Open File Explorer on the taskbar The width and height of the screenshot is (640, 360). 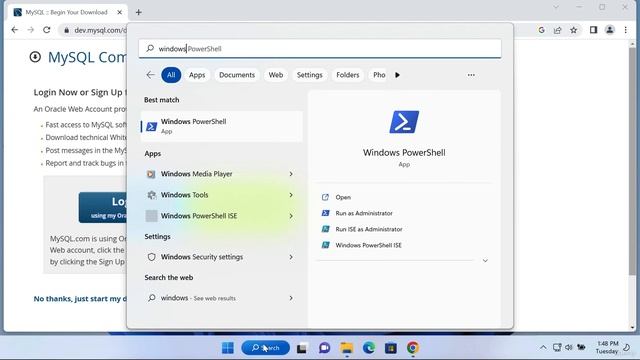point(347,348)
